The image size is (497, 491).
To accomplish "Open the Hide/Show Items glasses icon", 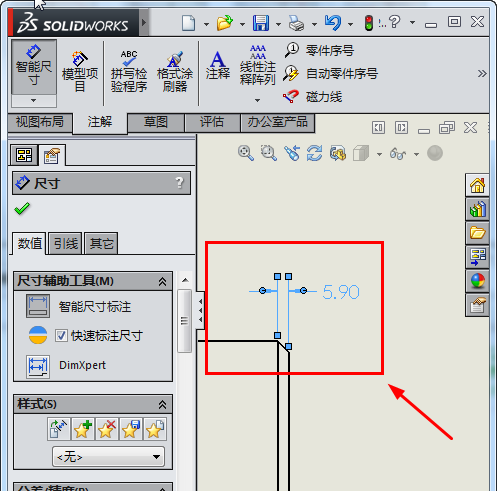I will pyautogui.click(x=398, y=154).
